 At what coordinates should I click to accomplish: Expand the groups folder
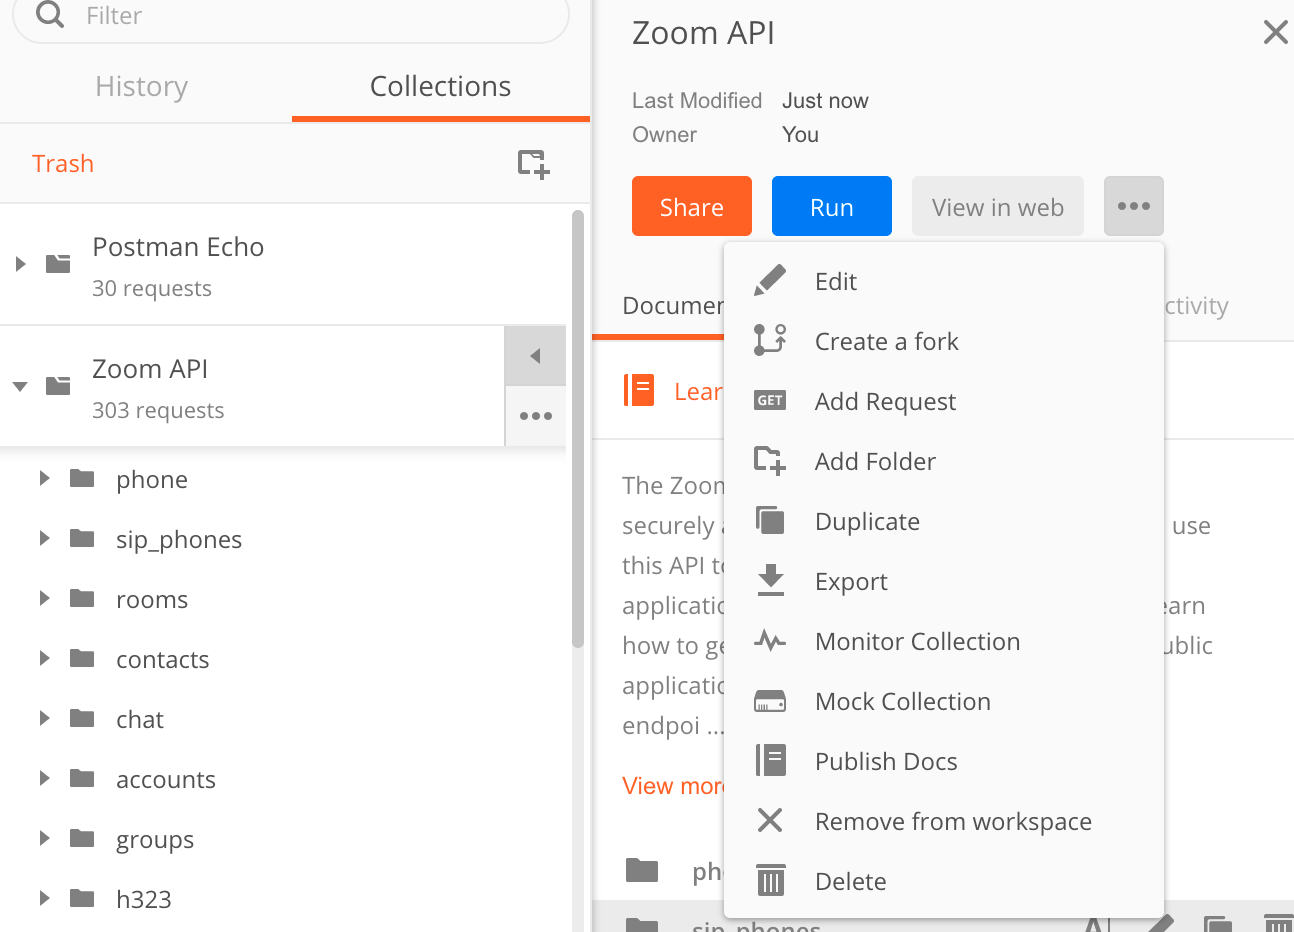(44, 839)
